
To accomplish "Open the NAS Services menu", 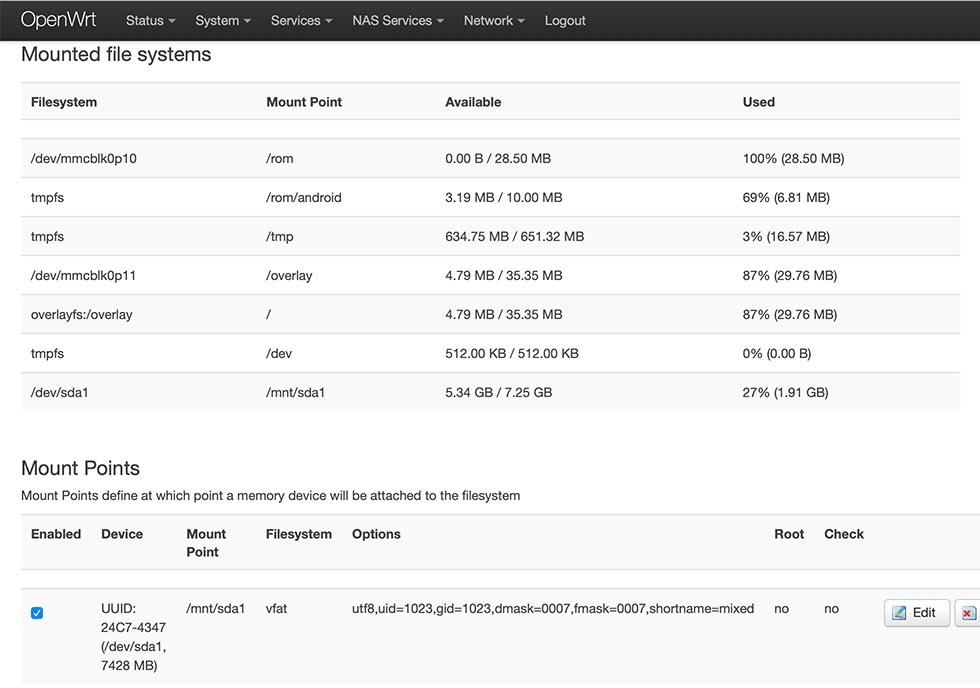I will click(x=398, y=21).
